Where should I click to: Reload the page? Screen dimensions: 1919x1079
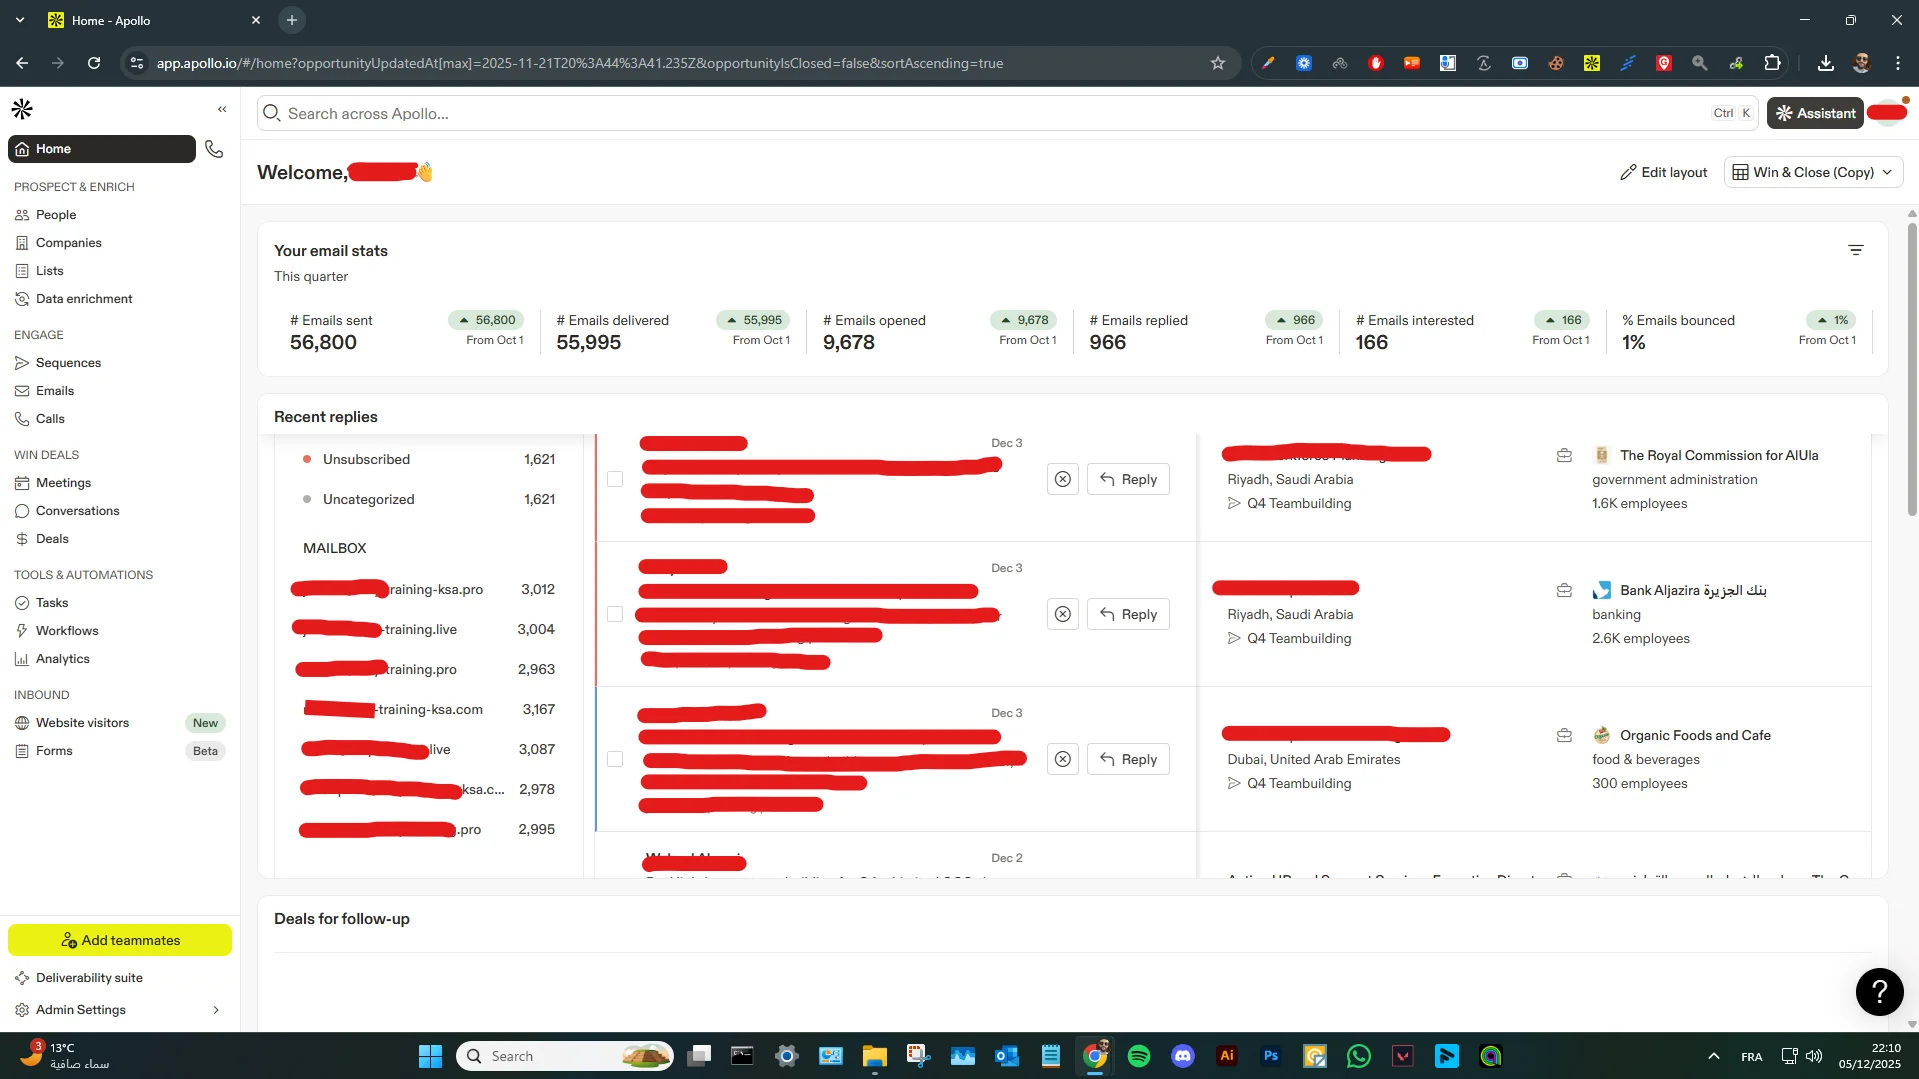(x=94, y=63)
